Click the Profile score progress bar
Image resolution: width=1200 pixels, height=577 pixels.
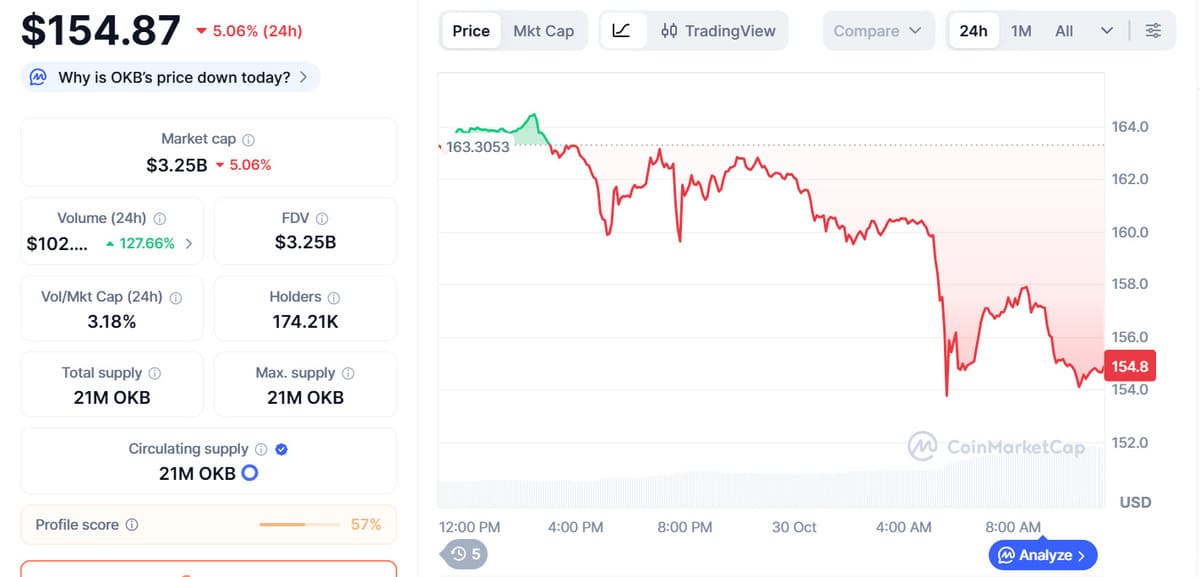300,525
